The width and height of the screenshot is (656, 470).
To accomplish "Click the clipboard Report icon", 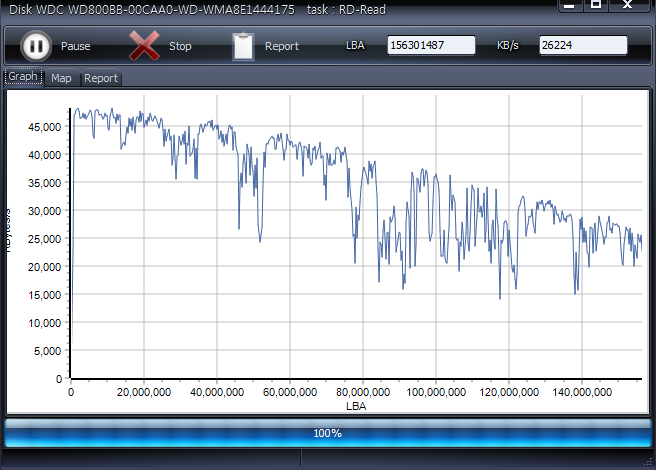I will [243, 46].
